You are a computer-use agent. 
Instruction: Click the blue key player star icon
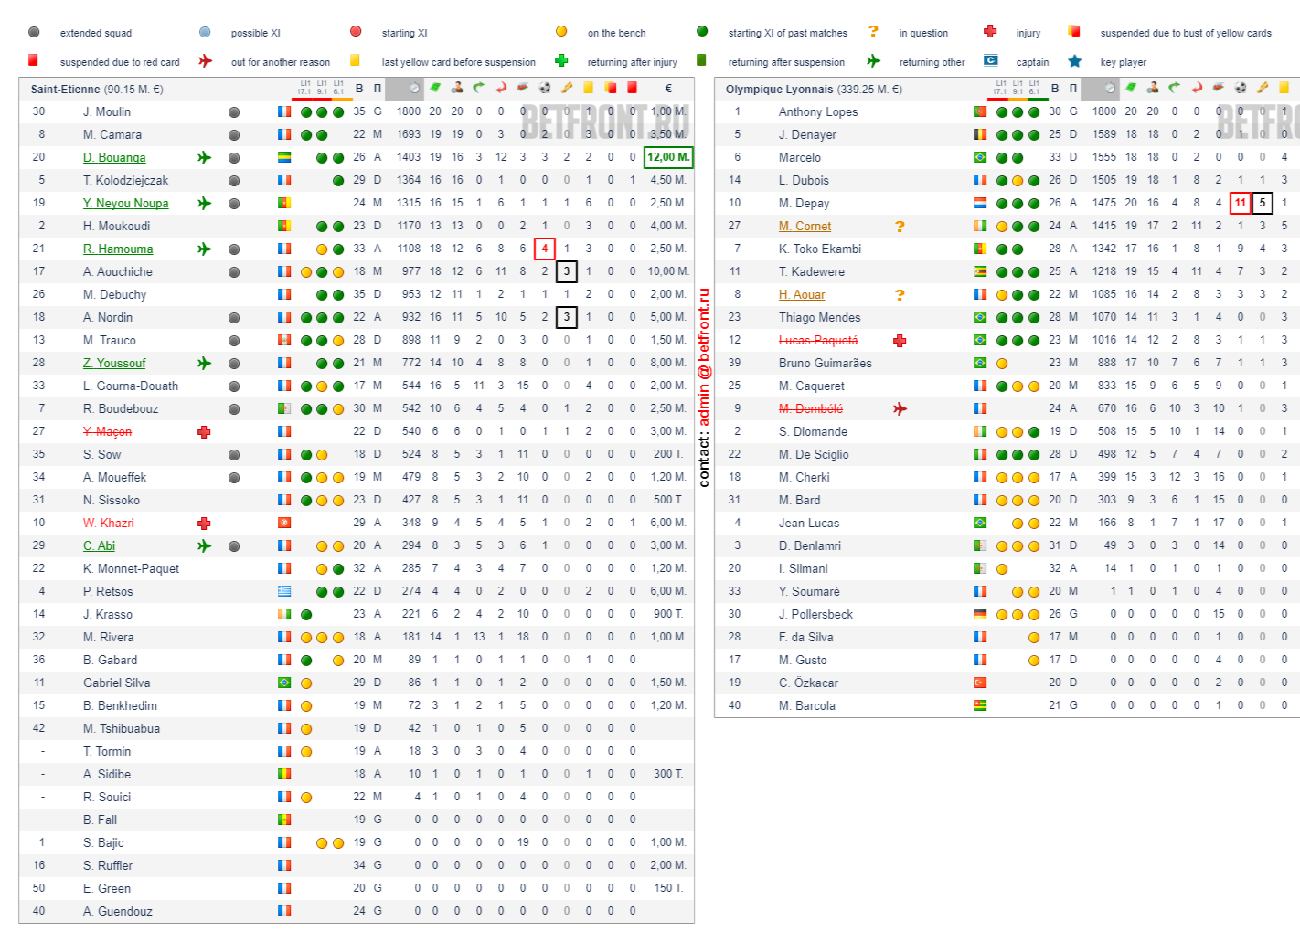[1075, 61]
